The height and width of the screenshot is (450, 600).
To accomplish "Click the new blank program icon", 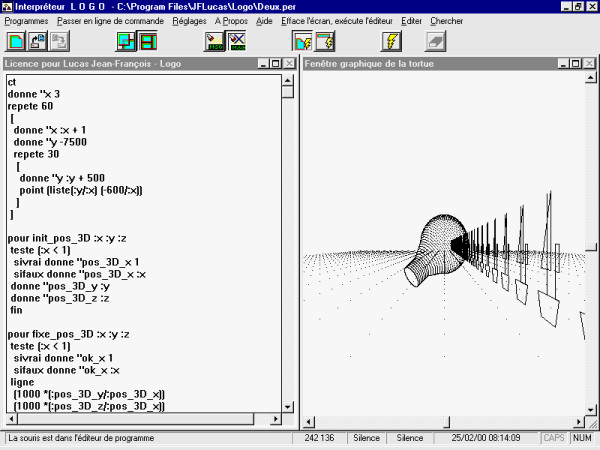I will click(x=17, y=42).
